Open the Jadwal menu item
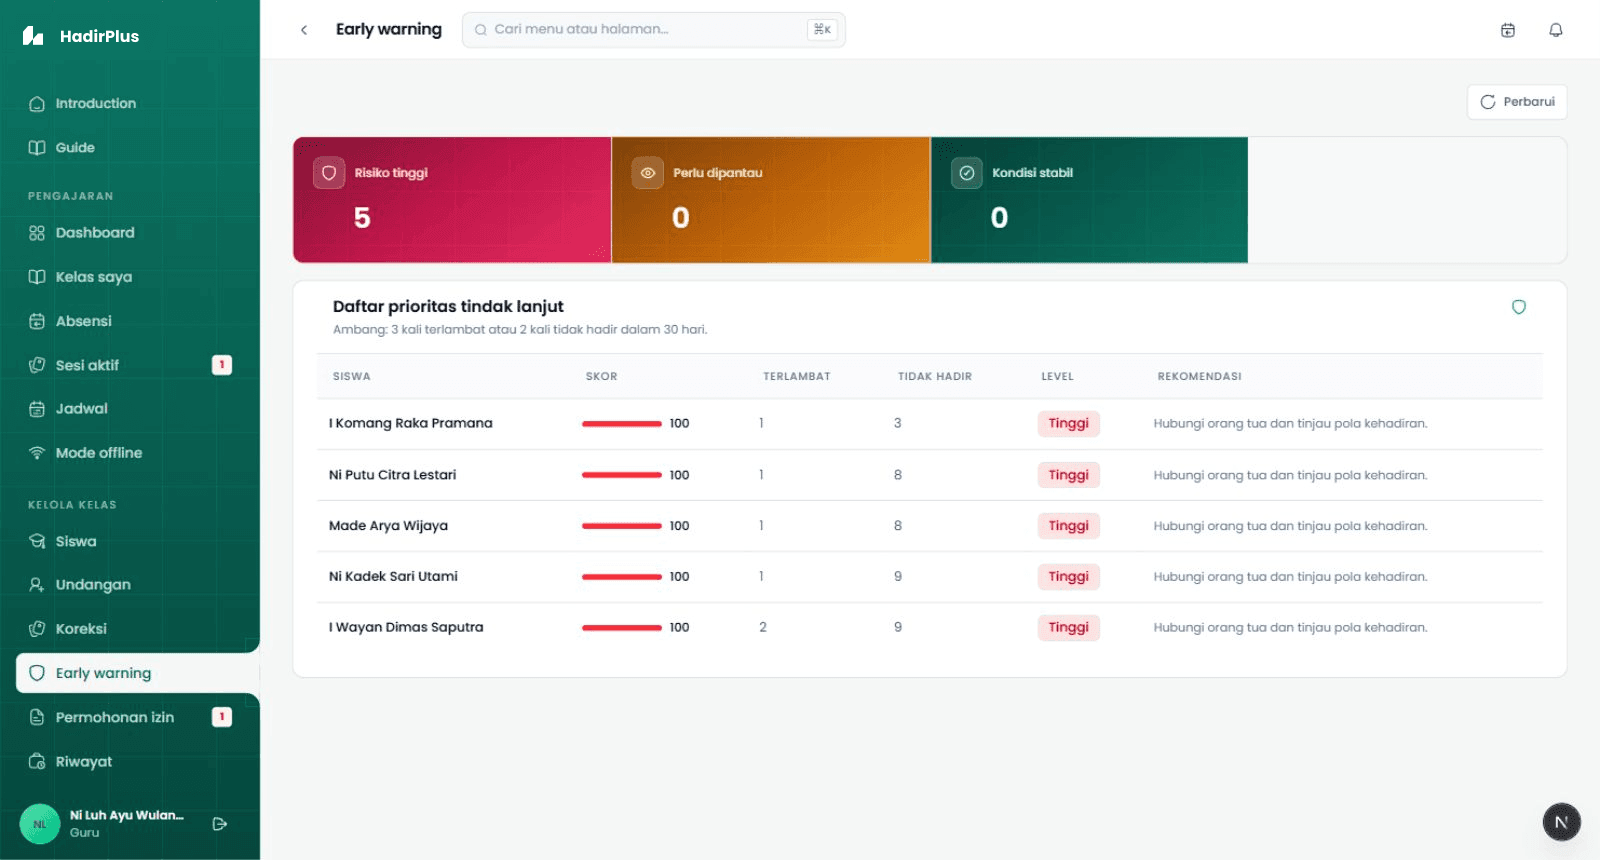Viewport: 1600px width, 860px height. (x=138, y=409)
